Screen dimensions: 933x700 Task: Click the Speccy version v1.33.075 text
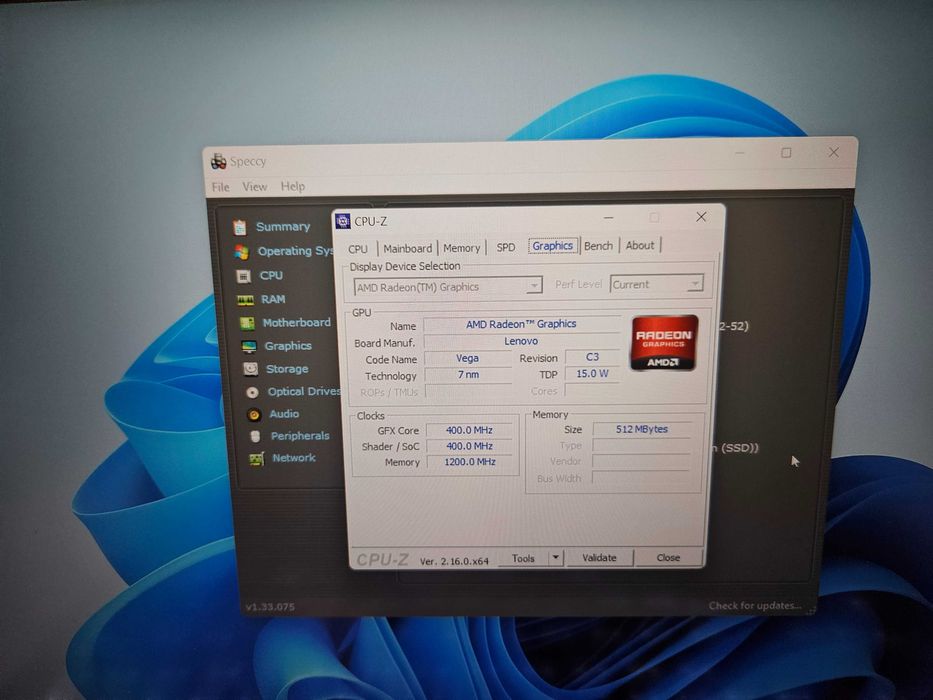(x=270, y=607)
